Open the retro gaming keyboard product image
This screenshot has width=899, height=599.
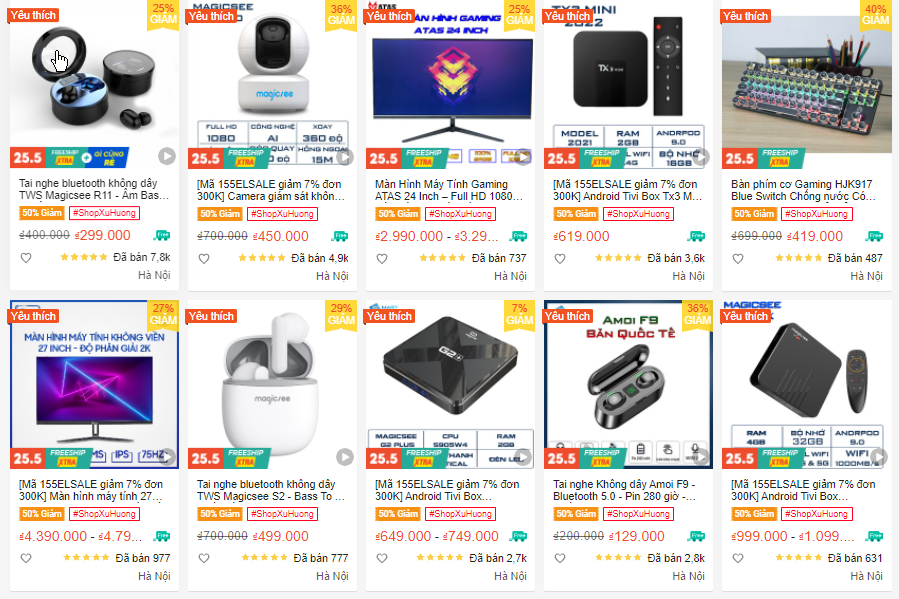tap(807, 84)
